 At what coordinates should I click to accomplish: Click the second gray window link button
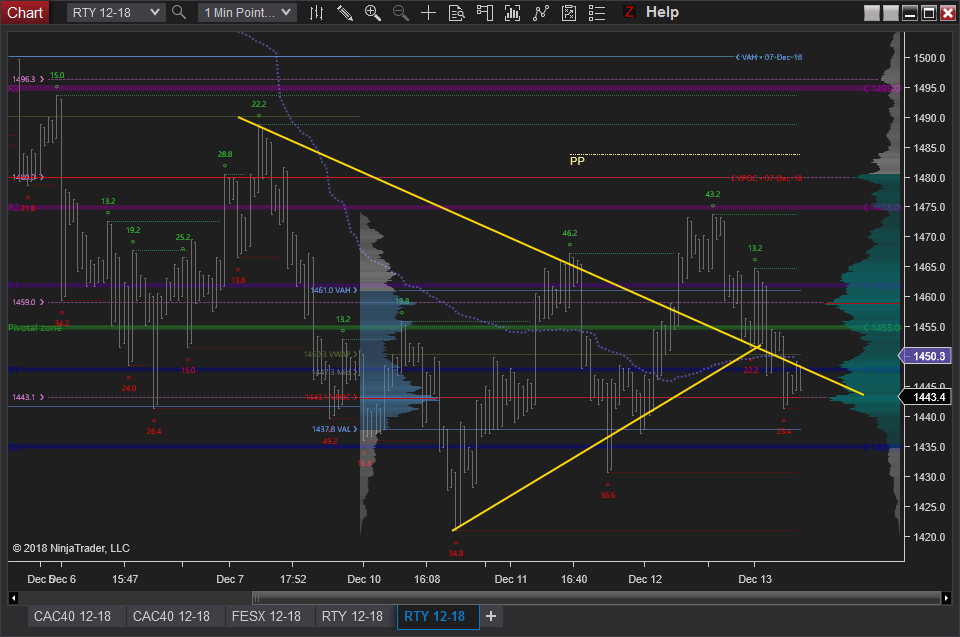(891, 13)
